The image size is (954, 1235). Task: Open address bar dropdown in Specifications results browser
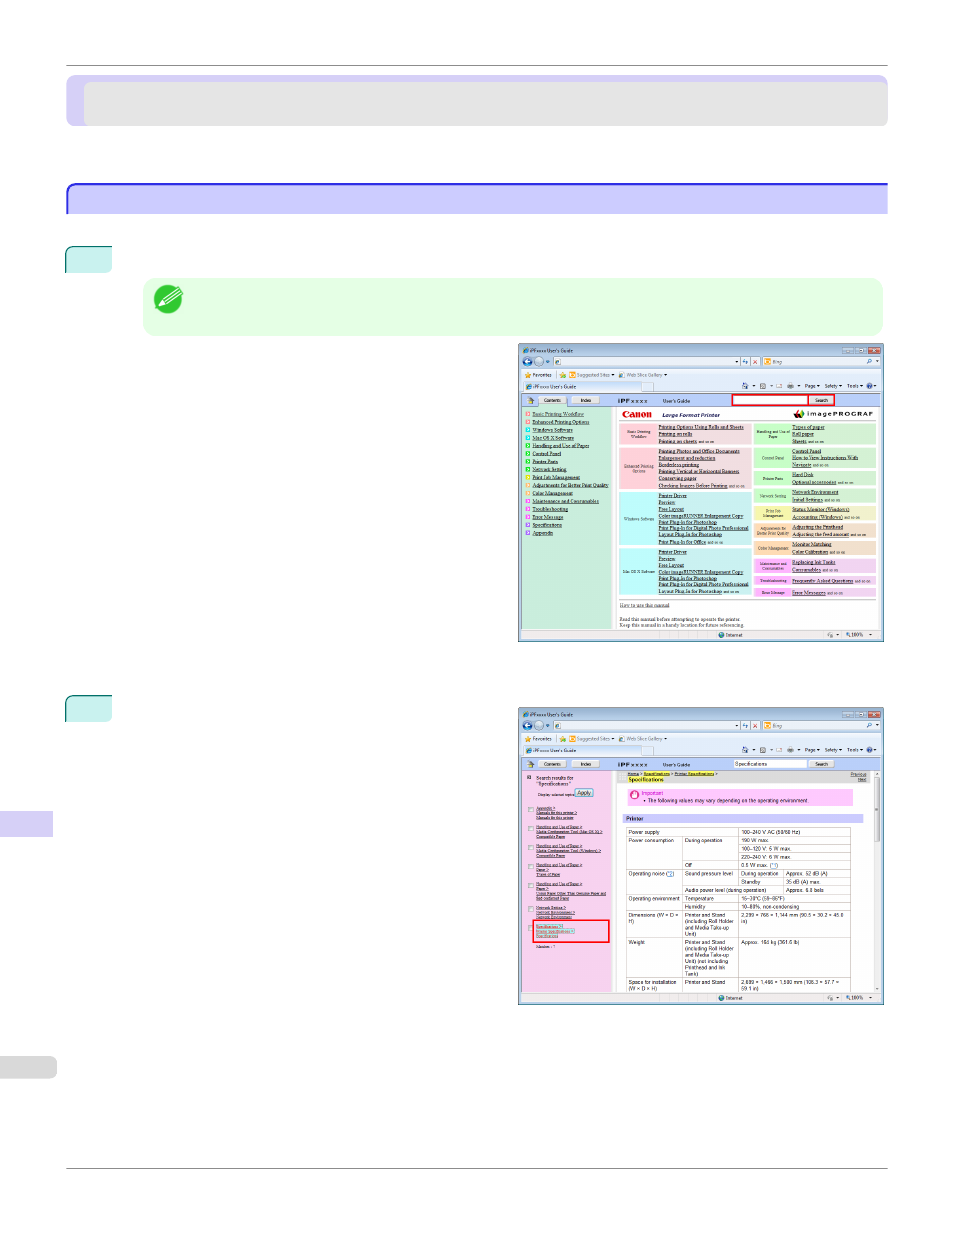(x=737, y=725)
